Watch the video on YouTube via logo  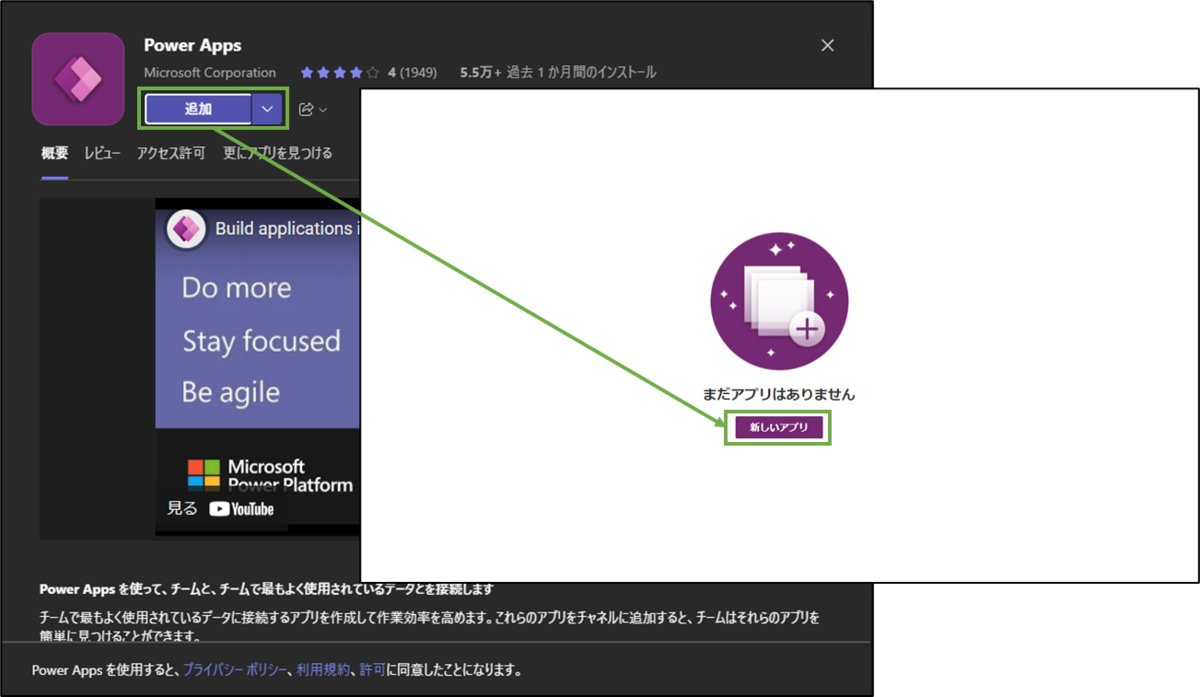click(241, 508)
